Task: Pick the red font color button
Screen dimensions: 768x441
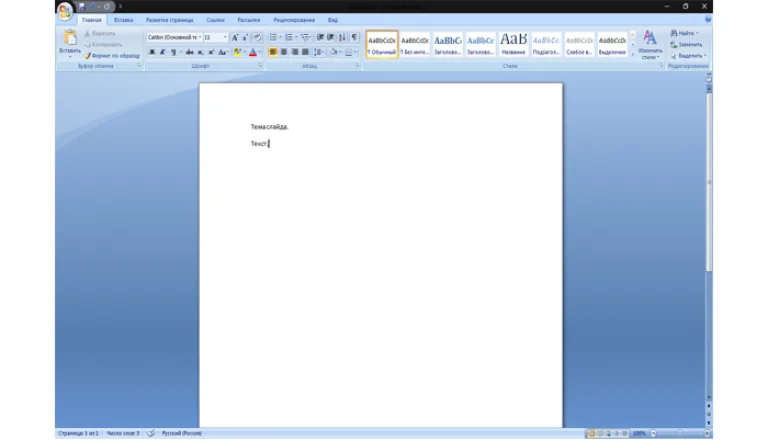Action: point(253,52)
